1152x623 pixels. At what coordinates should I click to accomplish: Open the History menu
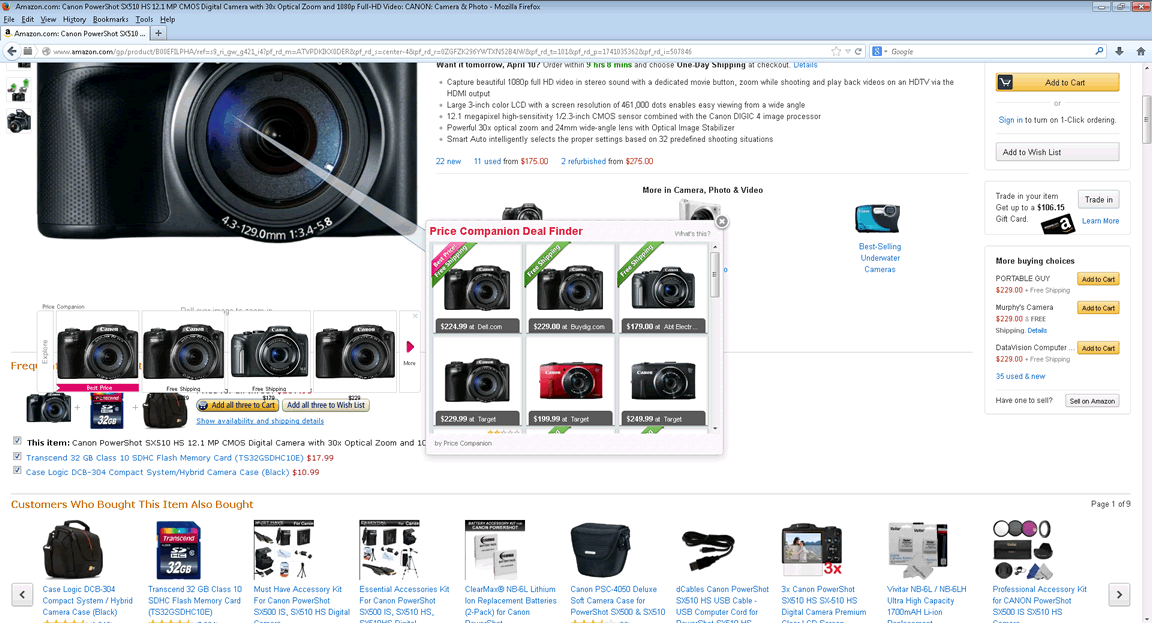pyautogui.click(x=74, y=19)
